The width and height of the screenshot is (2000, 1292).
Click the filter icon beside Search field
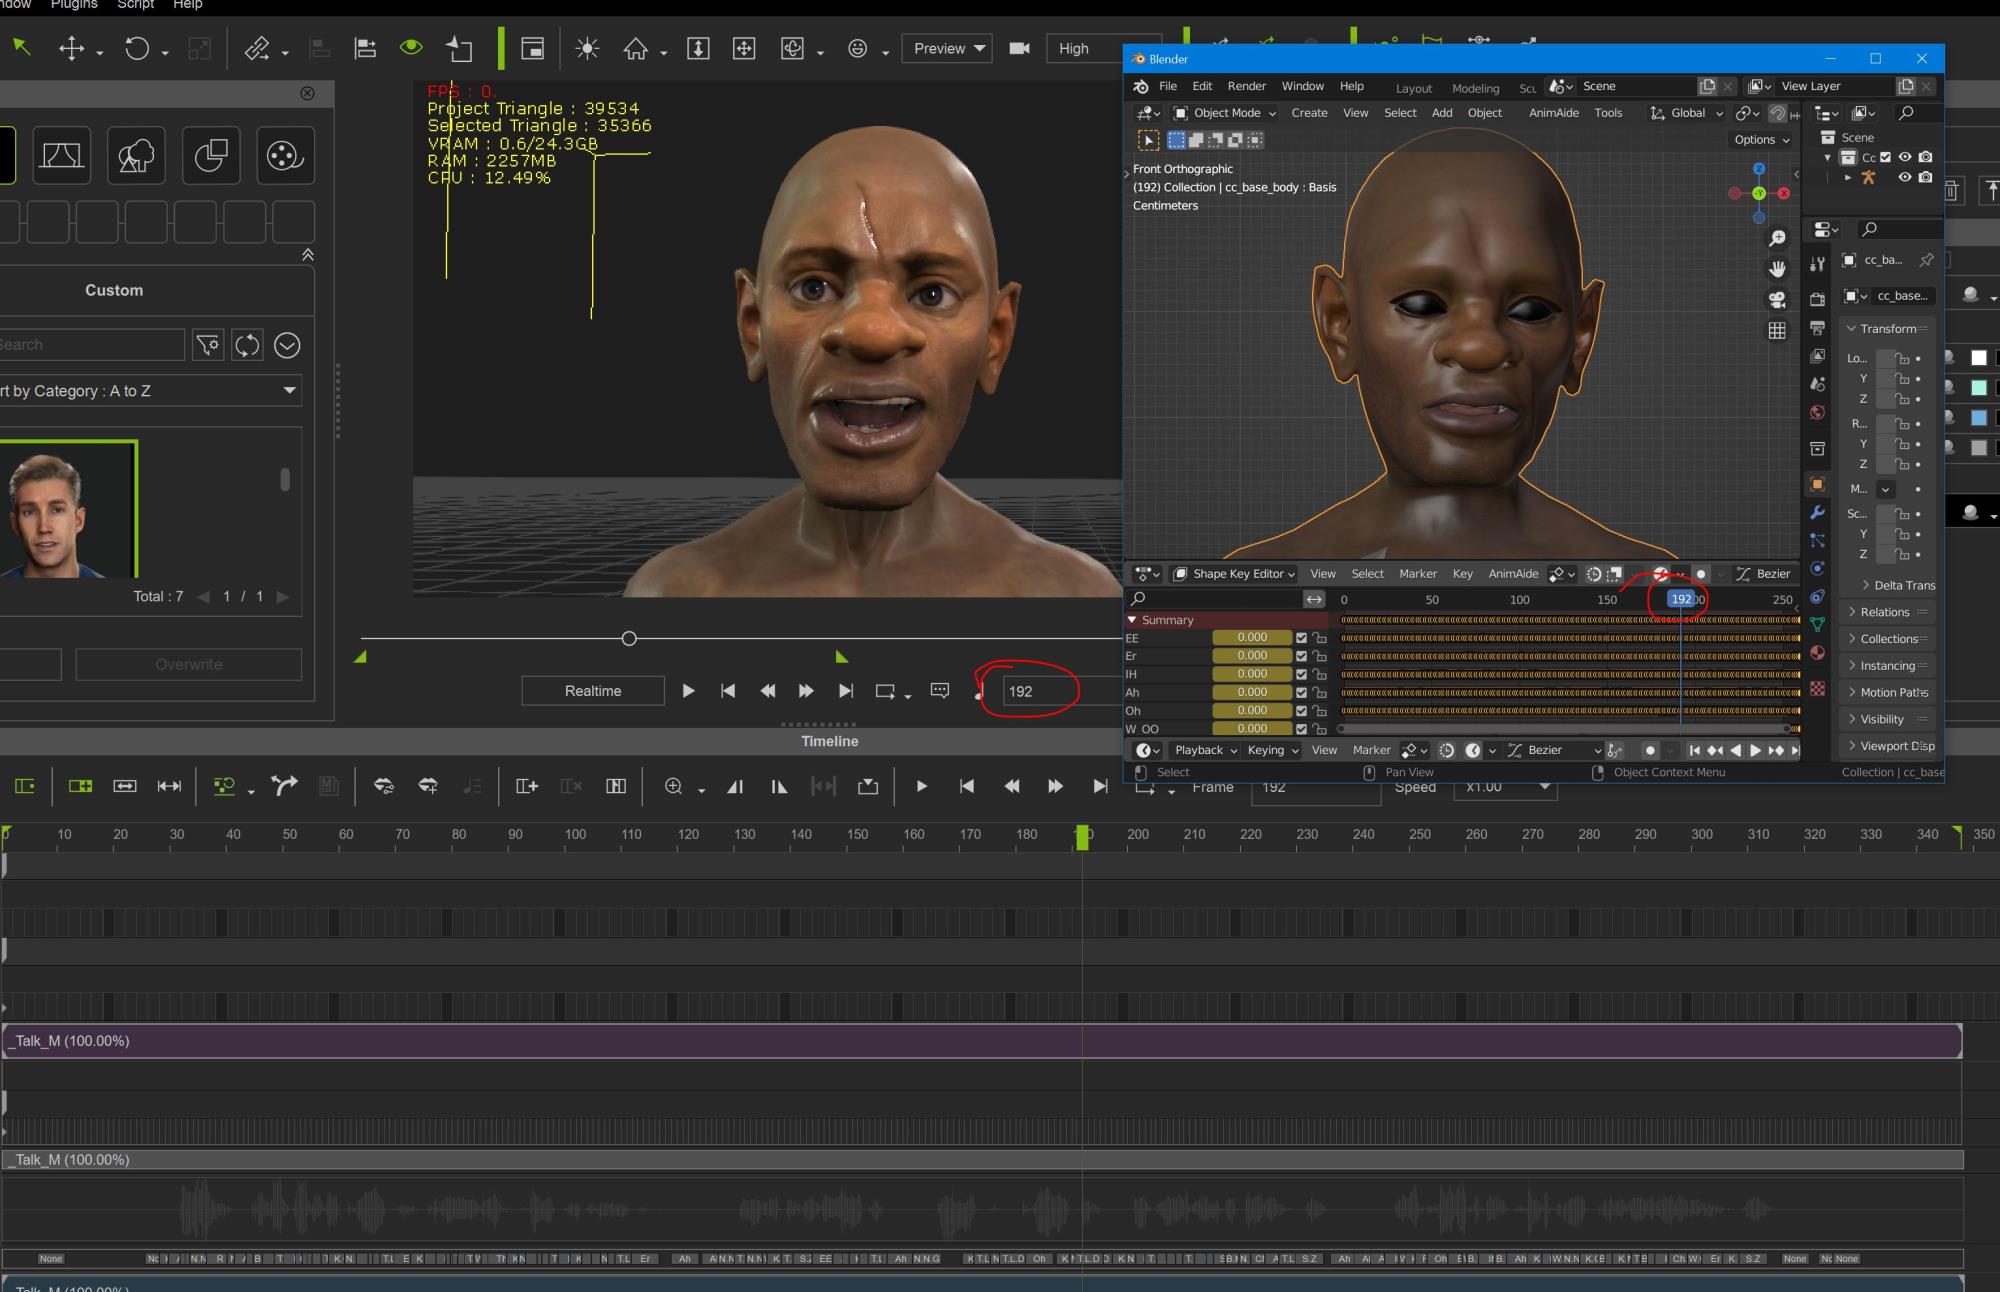click(x=208, y=345)
